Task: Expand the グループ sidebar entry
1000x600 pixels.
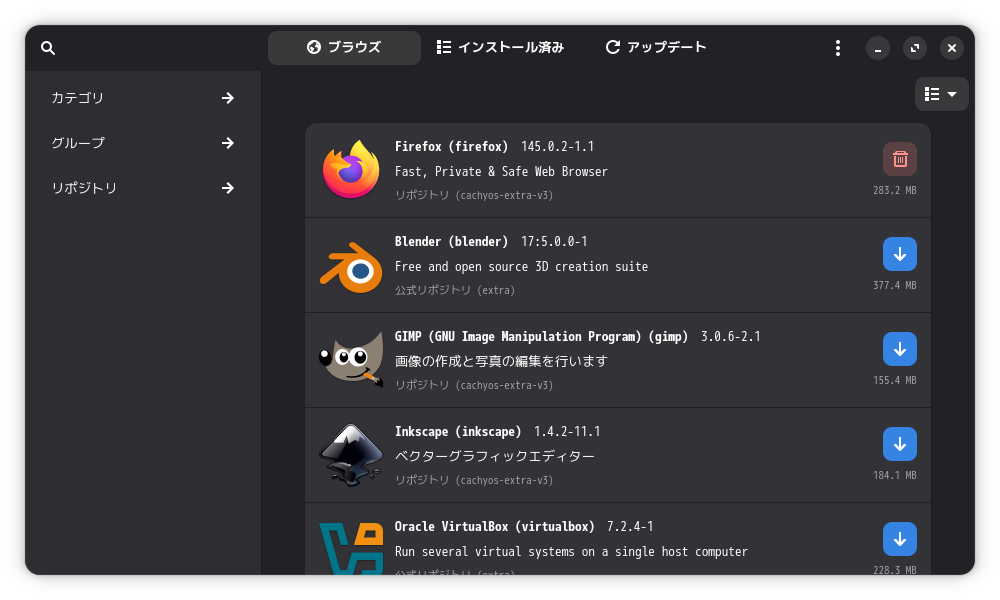Action: coord(140,143)
